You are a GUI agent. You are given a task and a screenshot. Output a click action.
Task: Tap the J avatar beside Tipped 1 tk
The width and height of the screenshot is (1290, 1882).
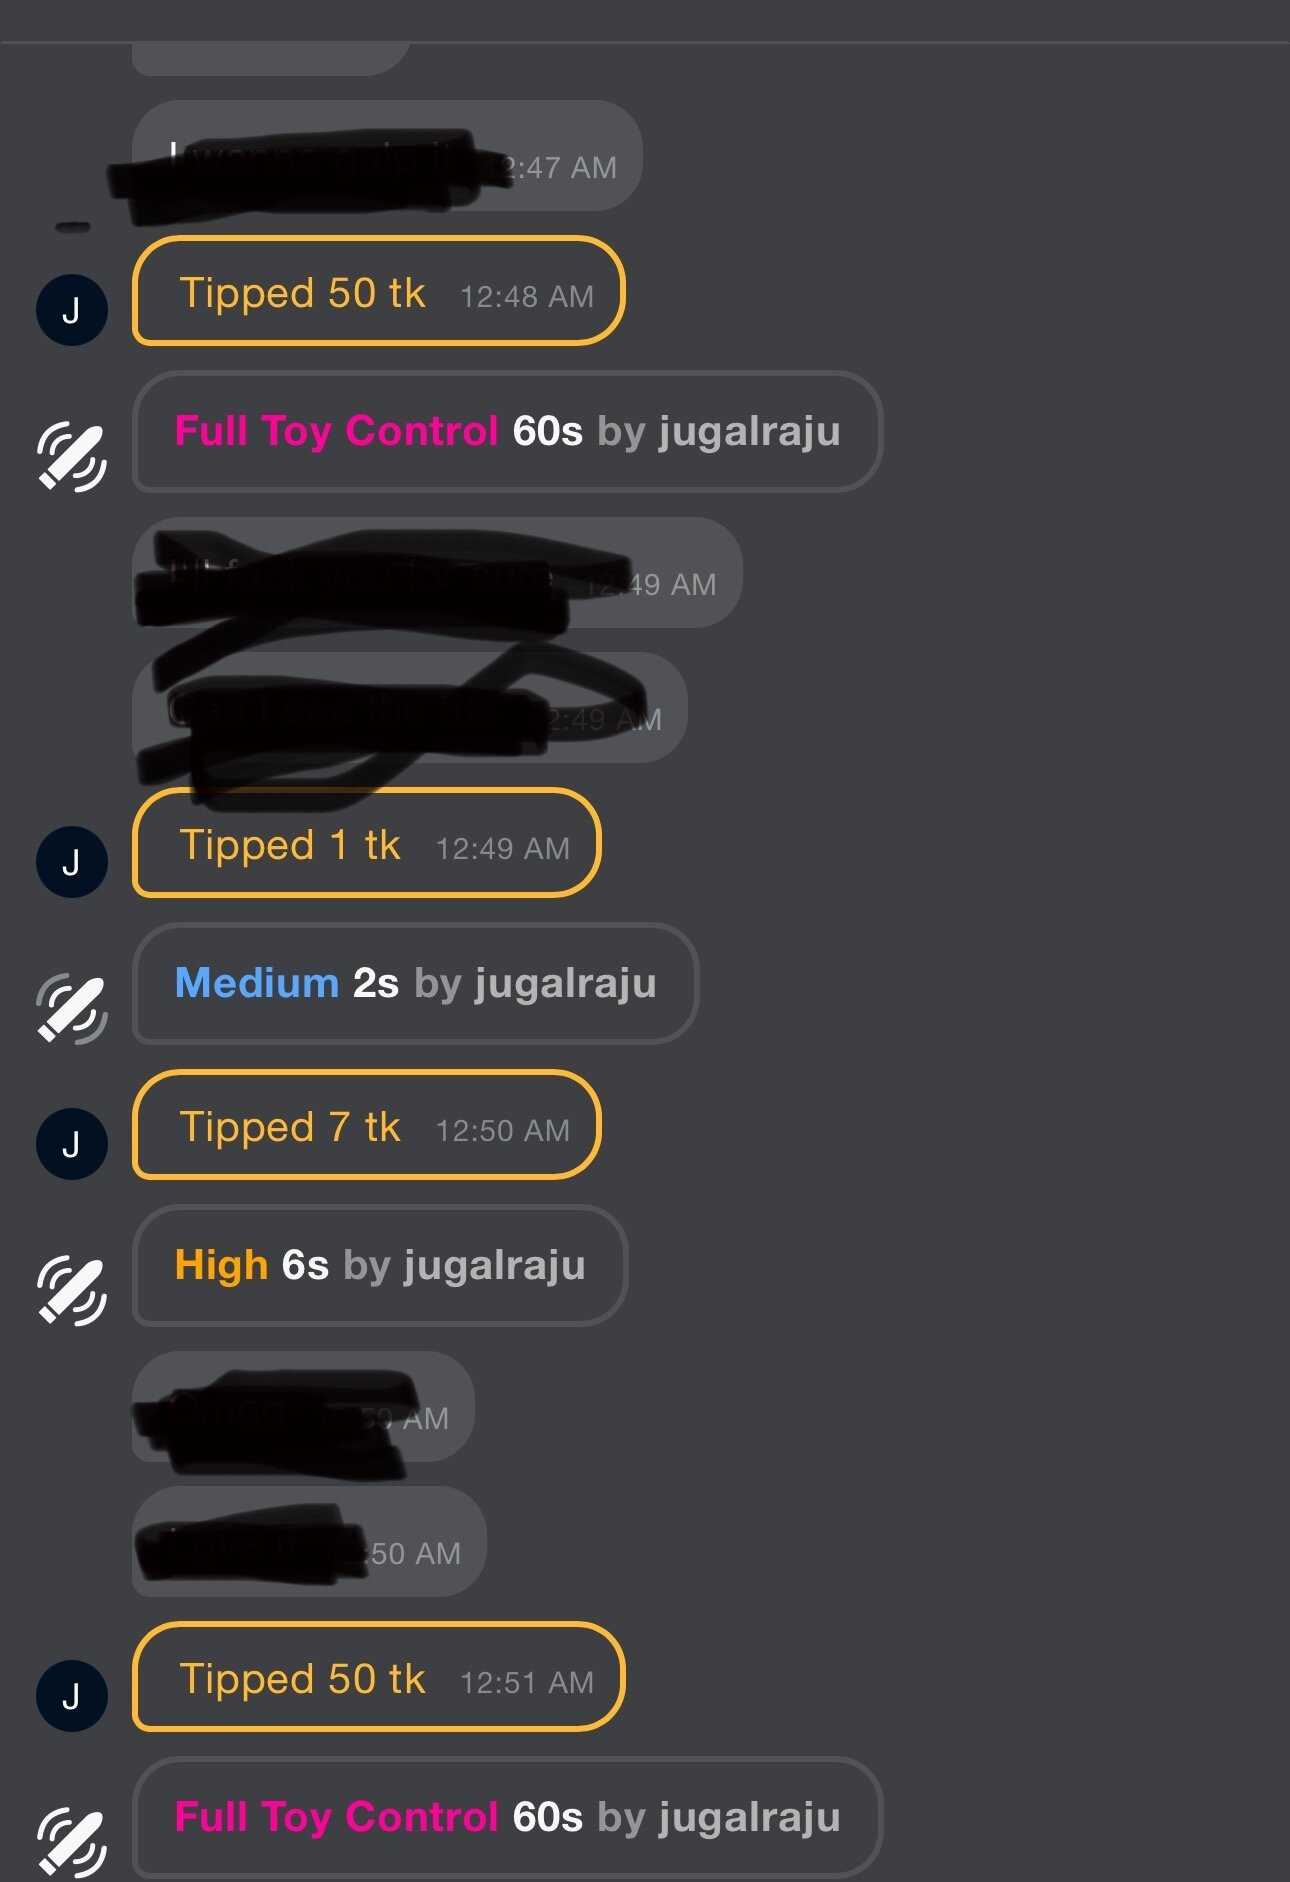click(x=72, y=862)
